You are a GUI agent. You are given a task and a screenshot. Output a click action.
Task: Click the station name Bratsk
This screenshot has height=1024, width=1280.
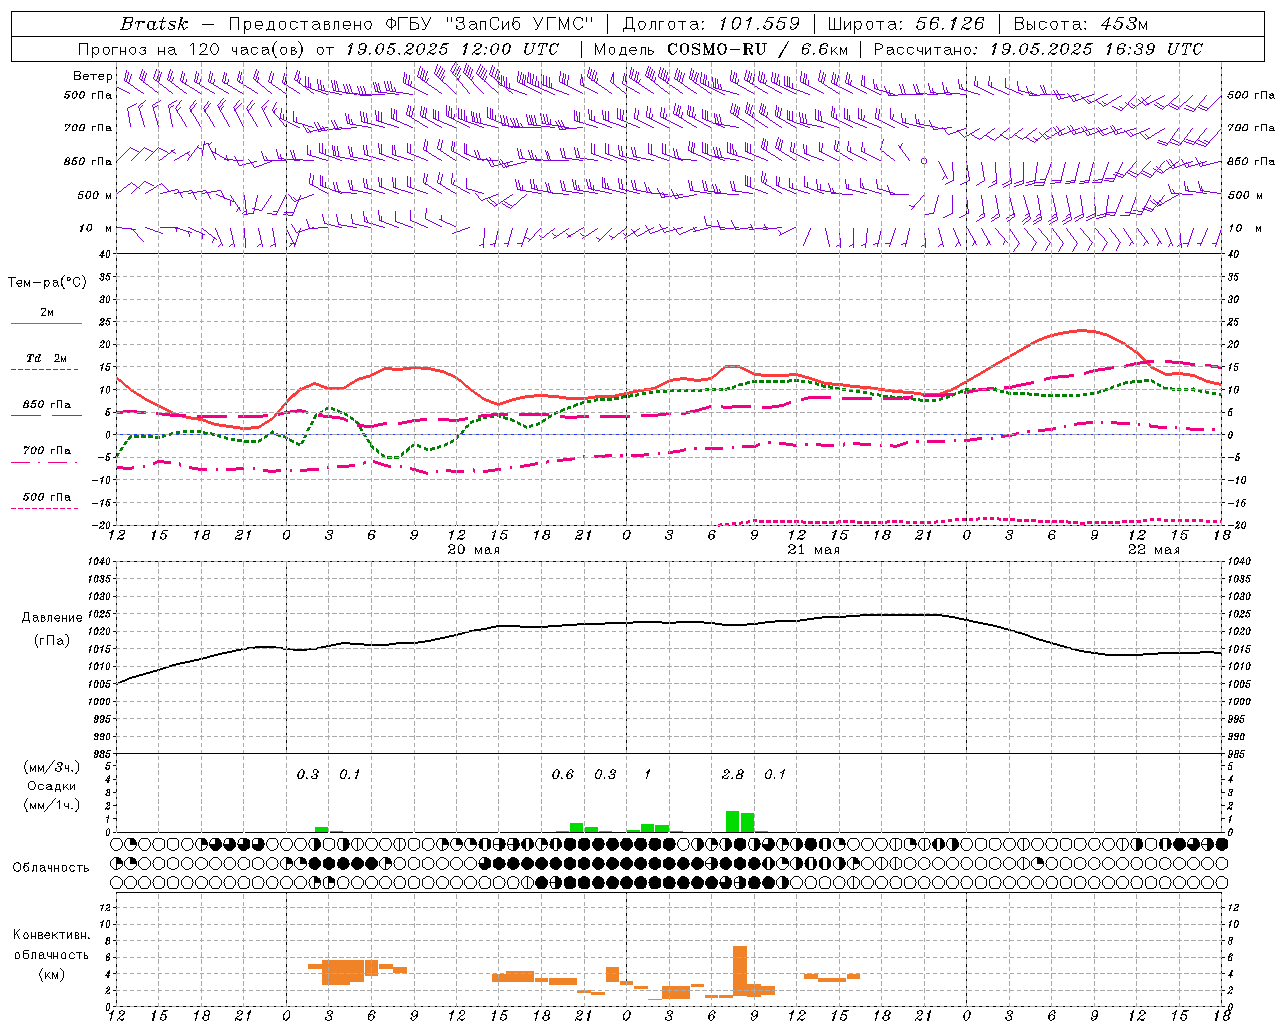coord(154,24)
